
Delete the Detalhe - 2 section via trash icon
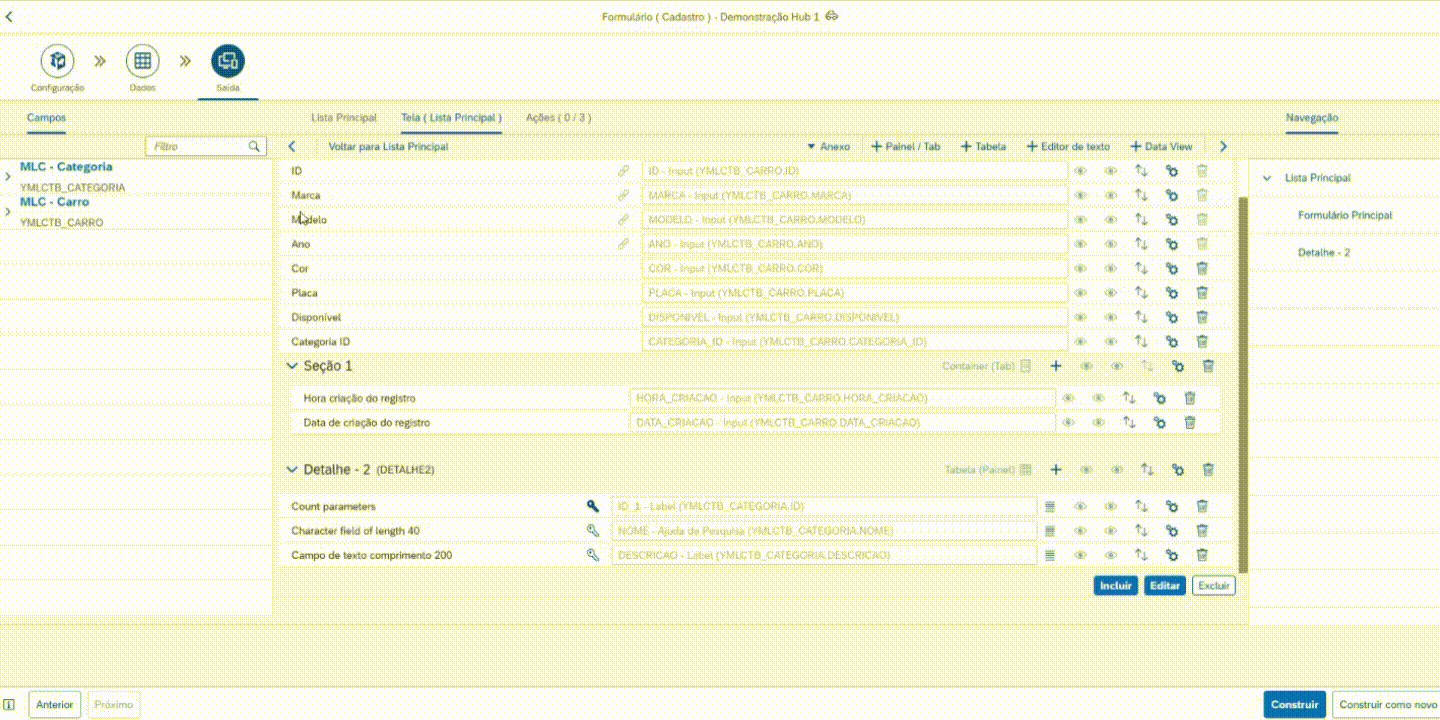(x=1208, y=469)
